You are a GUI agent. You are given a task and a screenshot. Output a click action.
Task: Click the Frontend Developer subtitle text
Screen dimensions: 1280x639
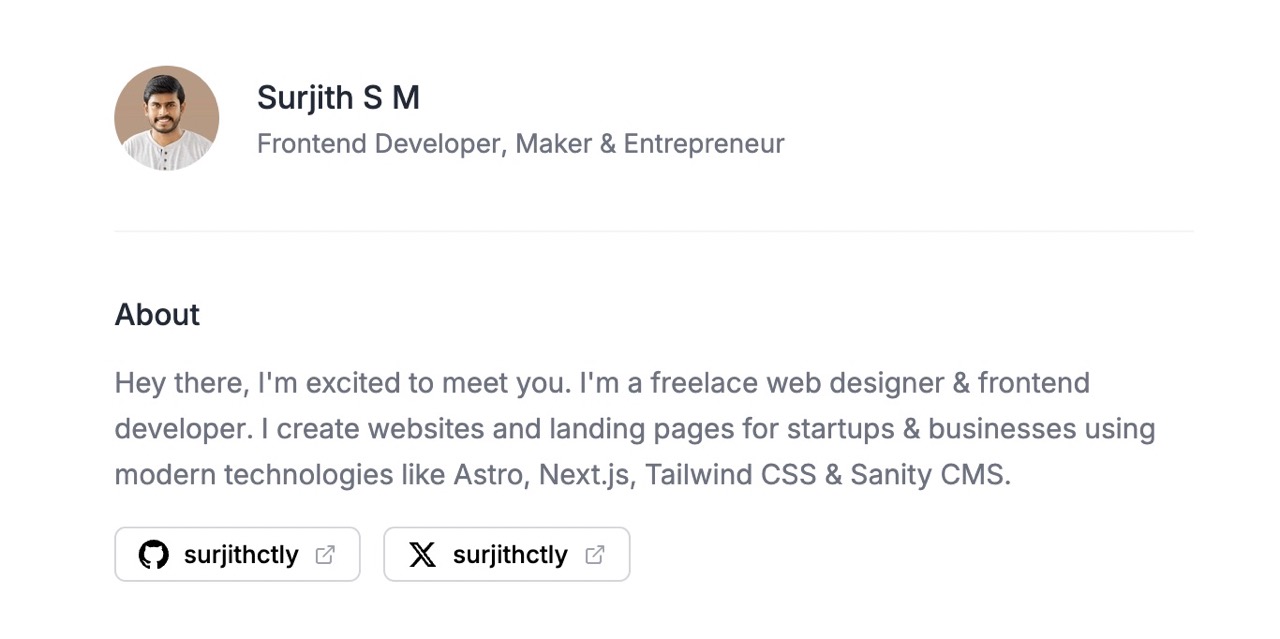520,143
